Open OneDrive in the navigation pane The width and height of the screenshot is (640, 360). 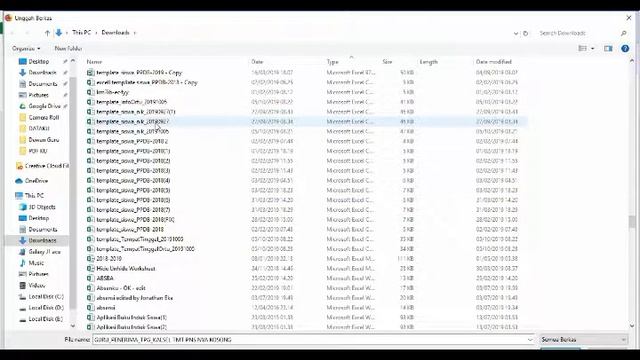(x=36, y=181)
